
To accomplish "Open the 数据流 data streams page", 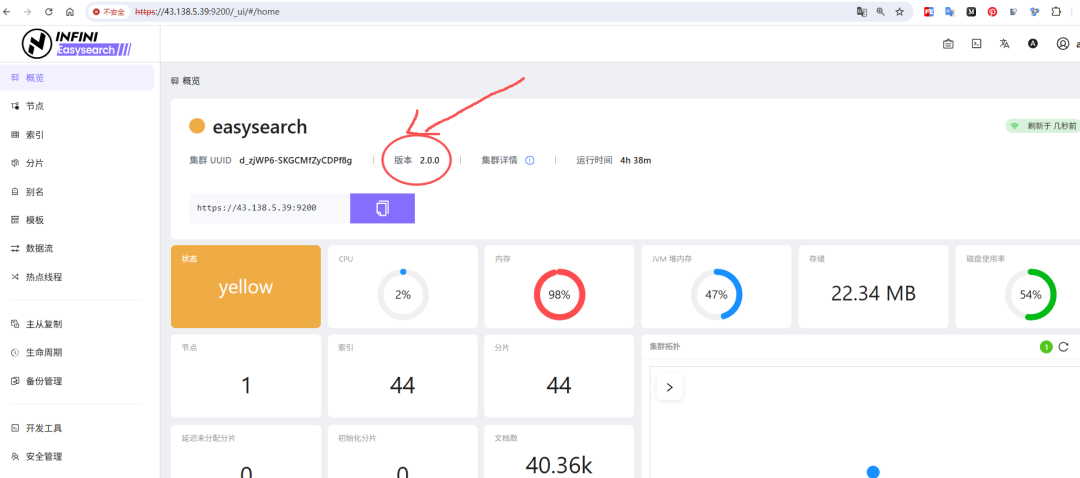I will pos(77,249).
